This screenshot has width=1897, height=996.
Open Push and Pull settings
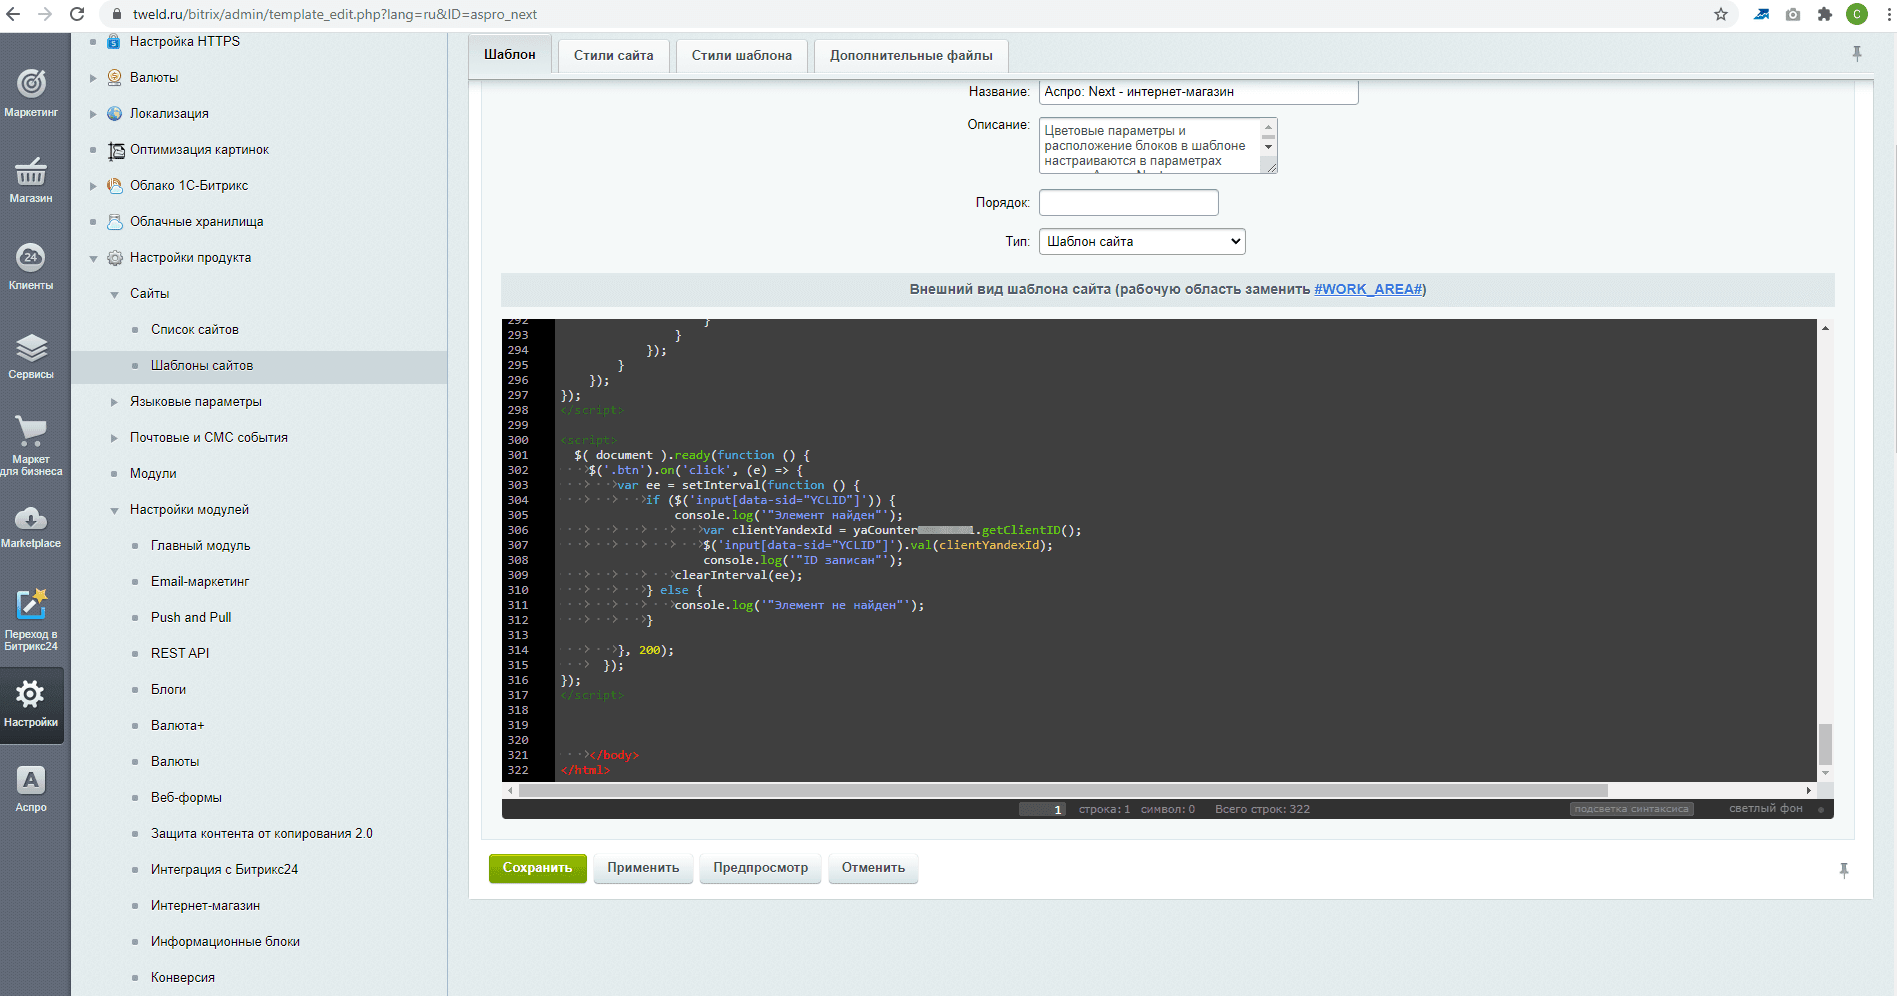191,618
